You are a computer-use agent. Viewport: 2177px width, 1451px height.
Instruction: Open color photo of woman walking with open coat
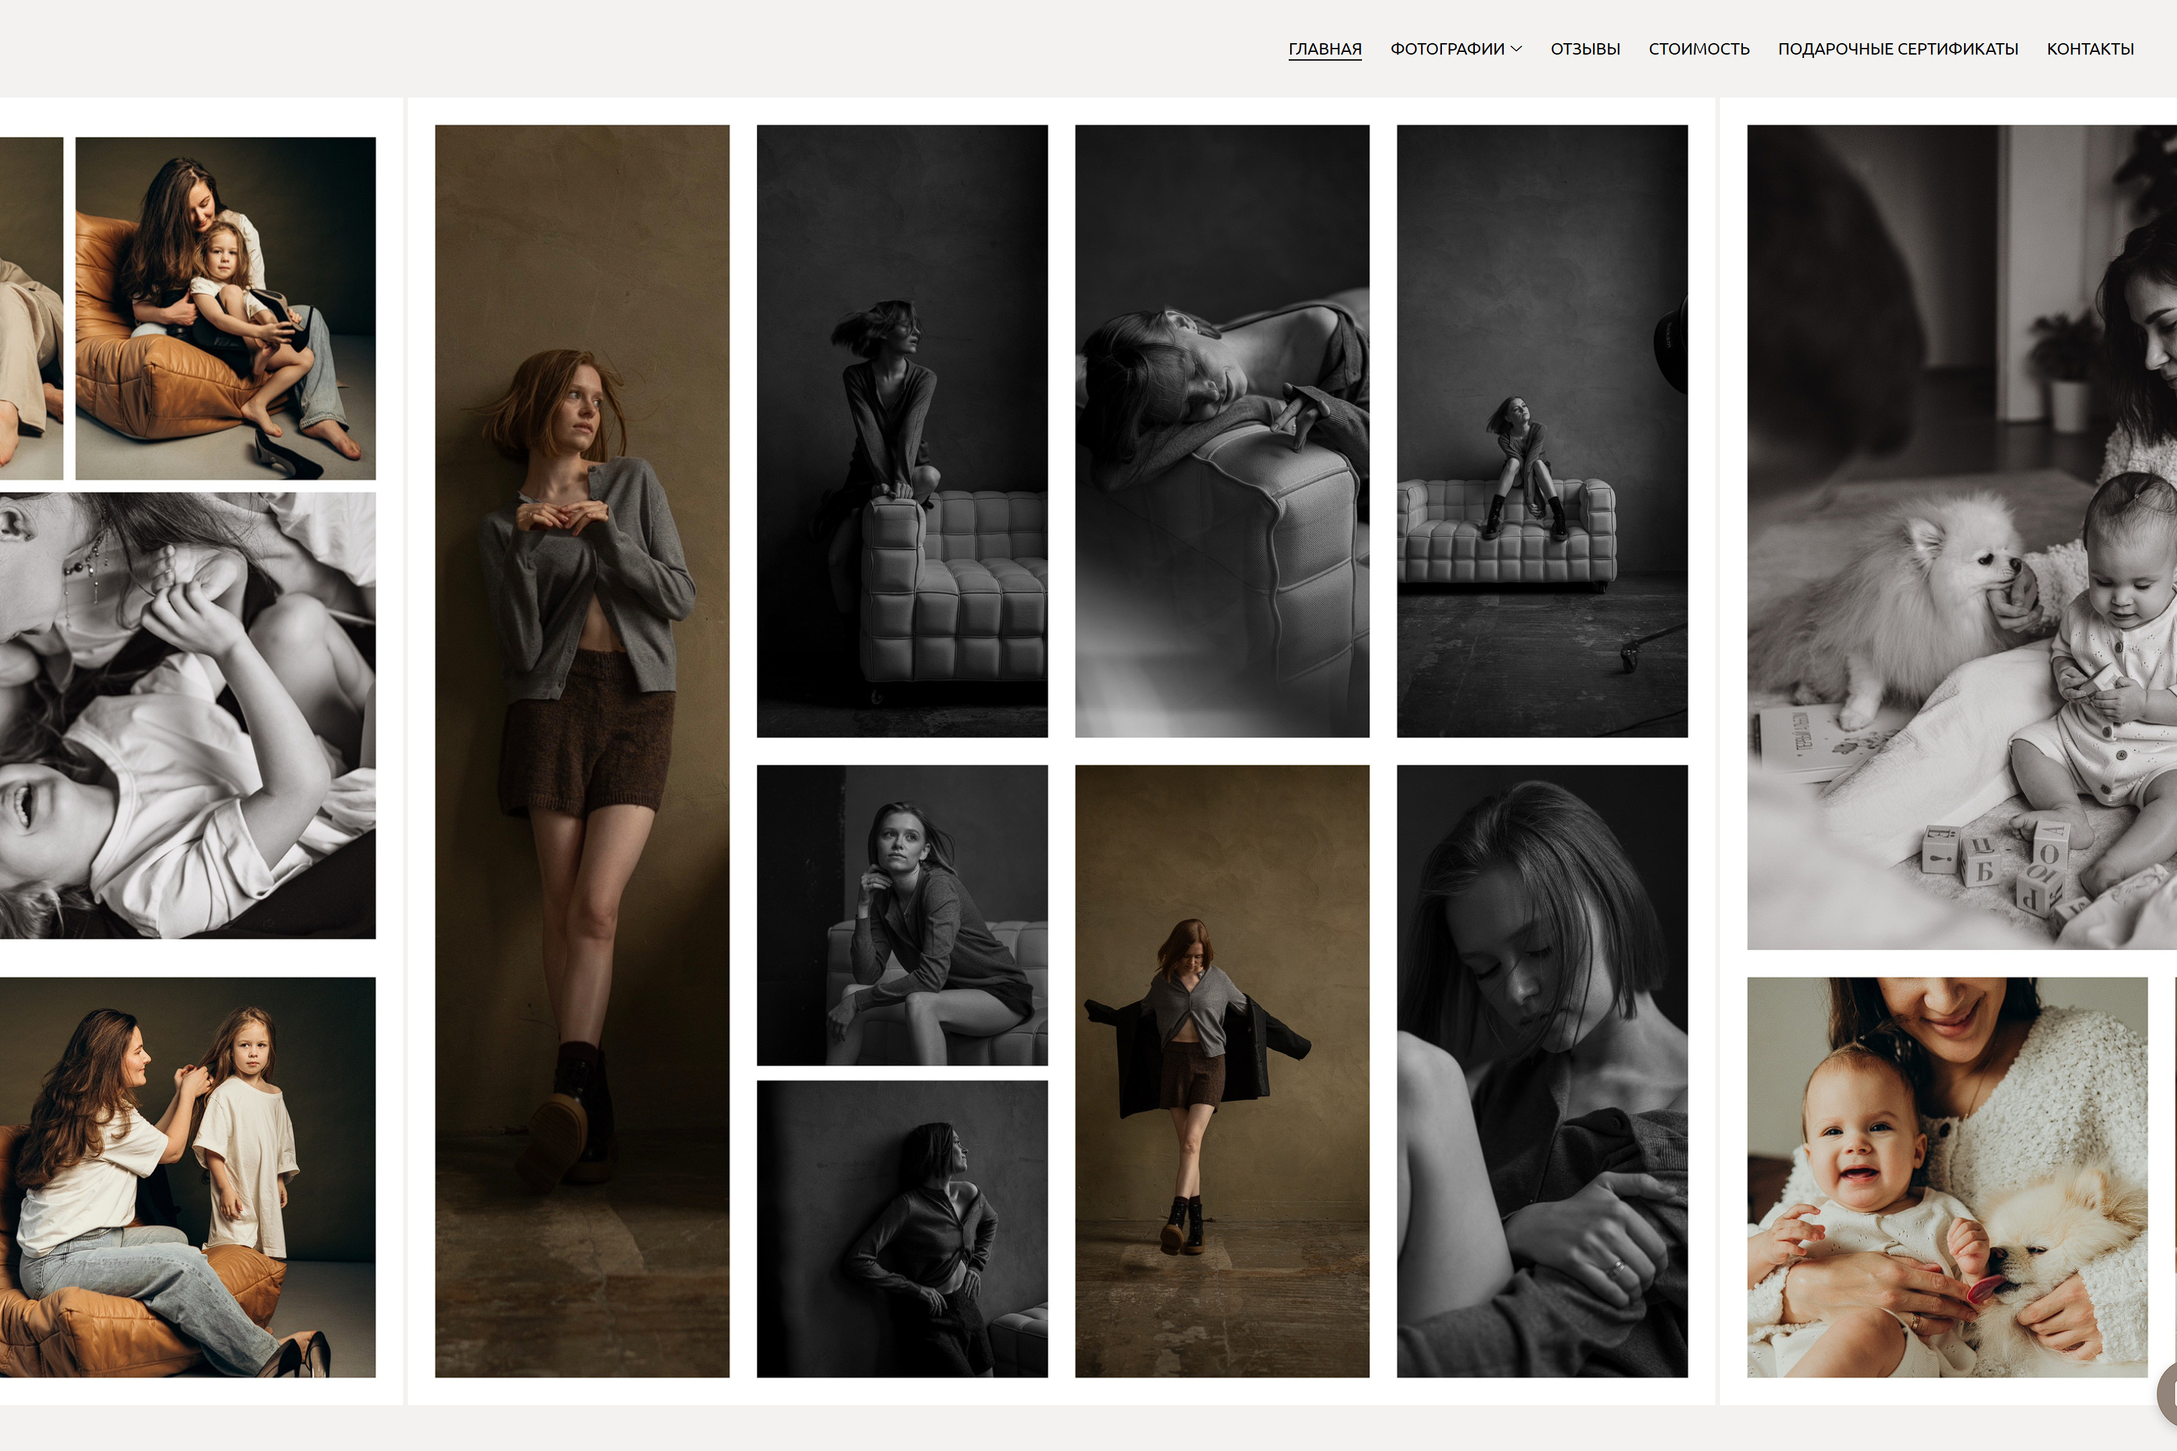click(1221, 1070)
